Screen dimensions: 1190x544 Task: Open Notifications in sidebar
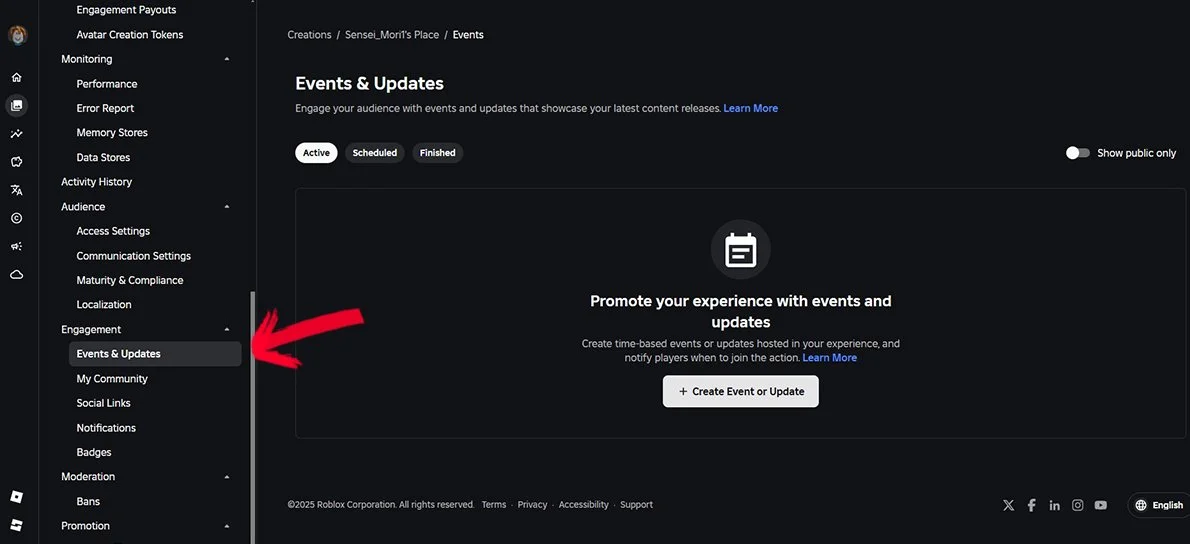click(x=106, y=428)
